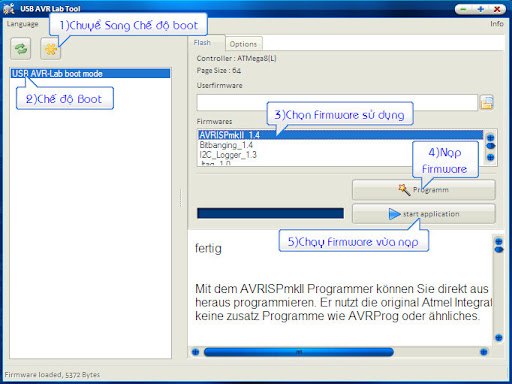
Task: Click the horizontal scrollbar thumb in log
Action: tap(299, 352)
